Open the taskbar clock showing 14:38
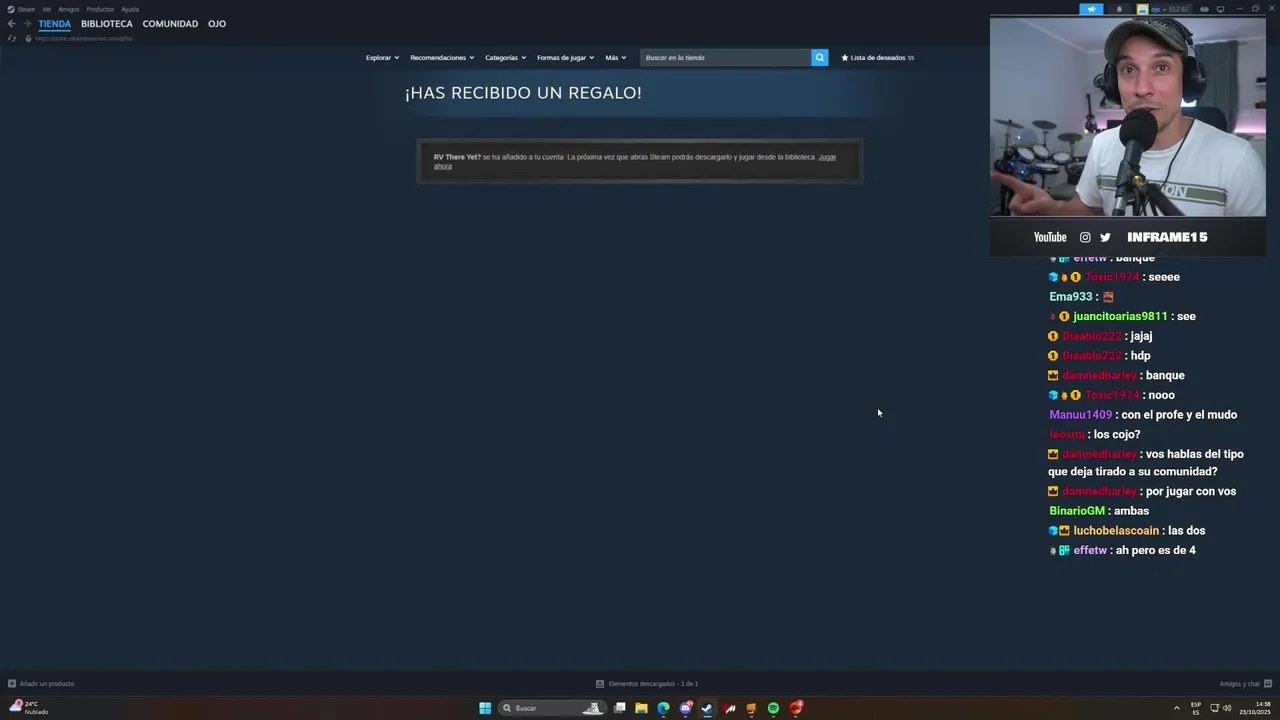Screen dimensions: 1280x720 pyautogui.click(x=1255, y=708)
